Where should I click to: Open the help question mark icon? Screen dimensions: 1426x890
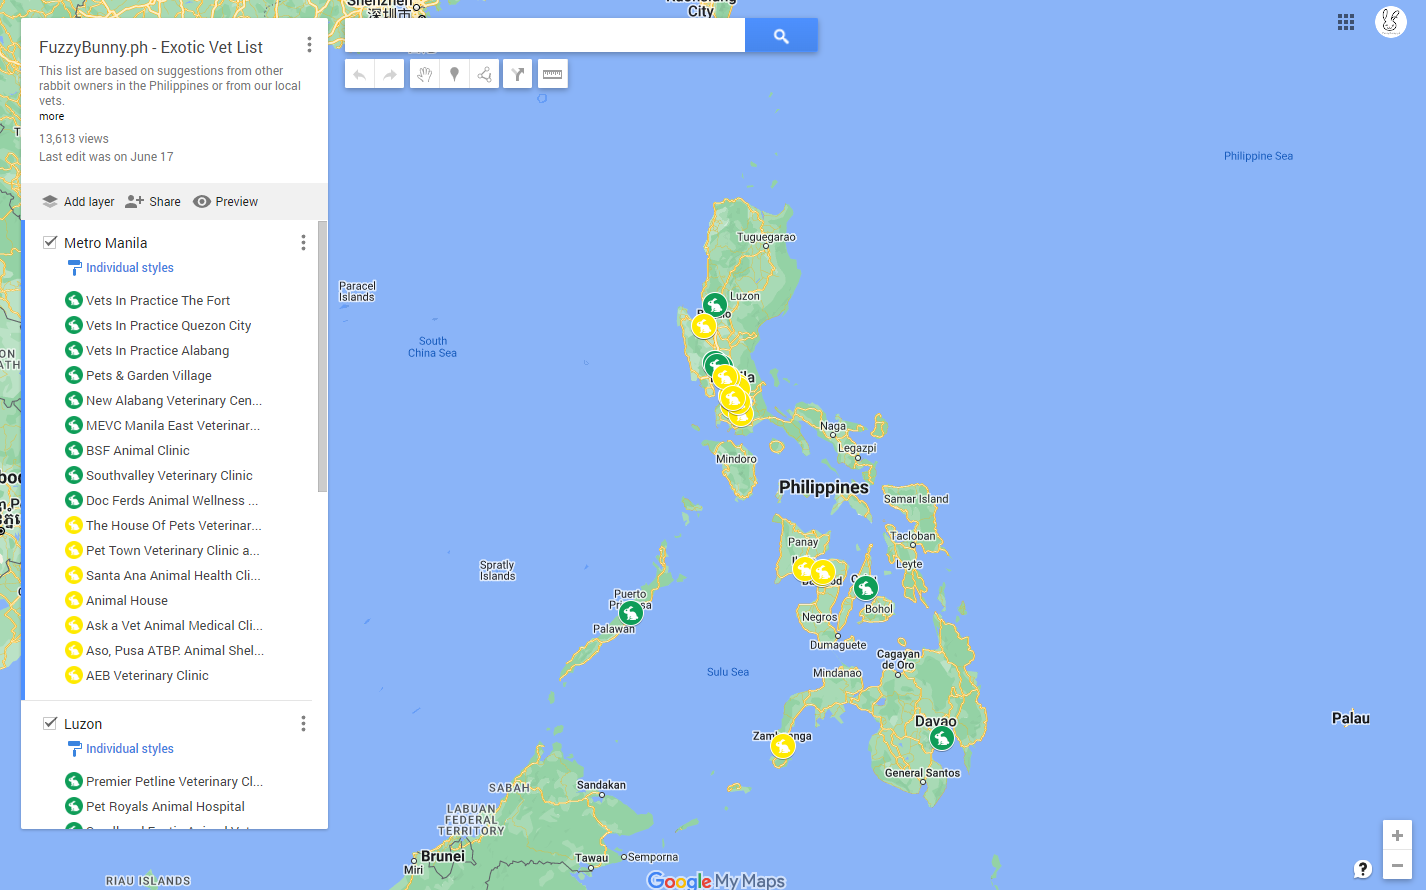coord(1362,868)
